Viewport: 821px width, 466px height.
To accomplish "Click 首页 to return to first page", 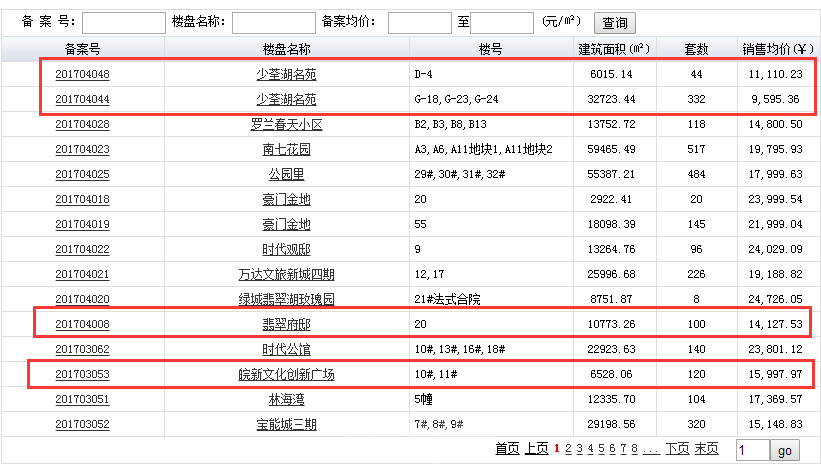I will [507, 449].
